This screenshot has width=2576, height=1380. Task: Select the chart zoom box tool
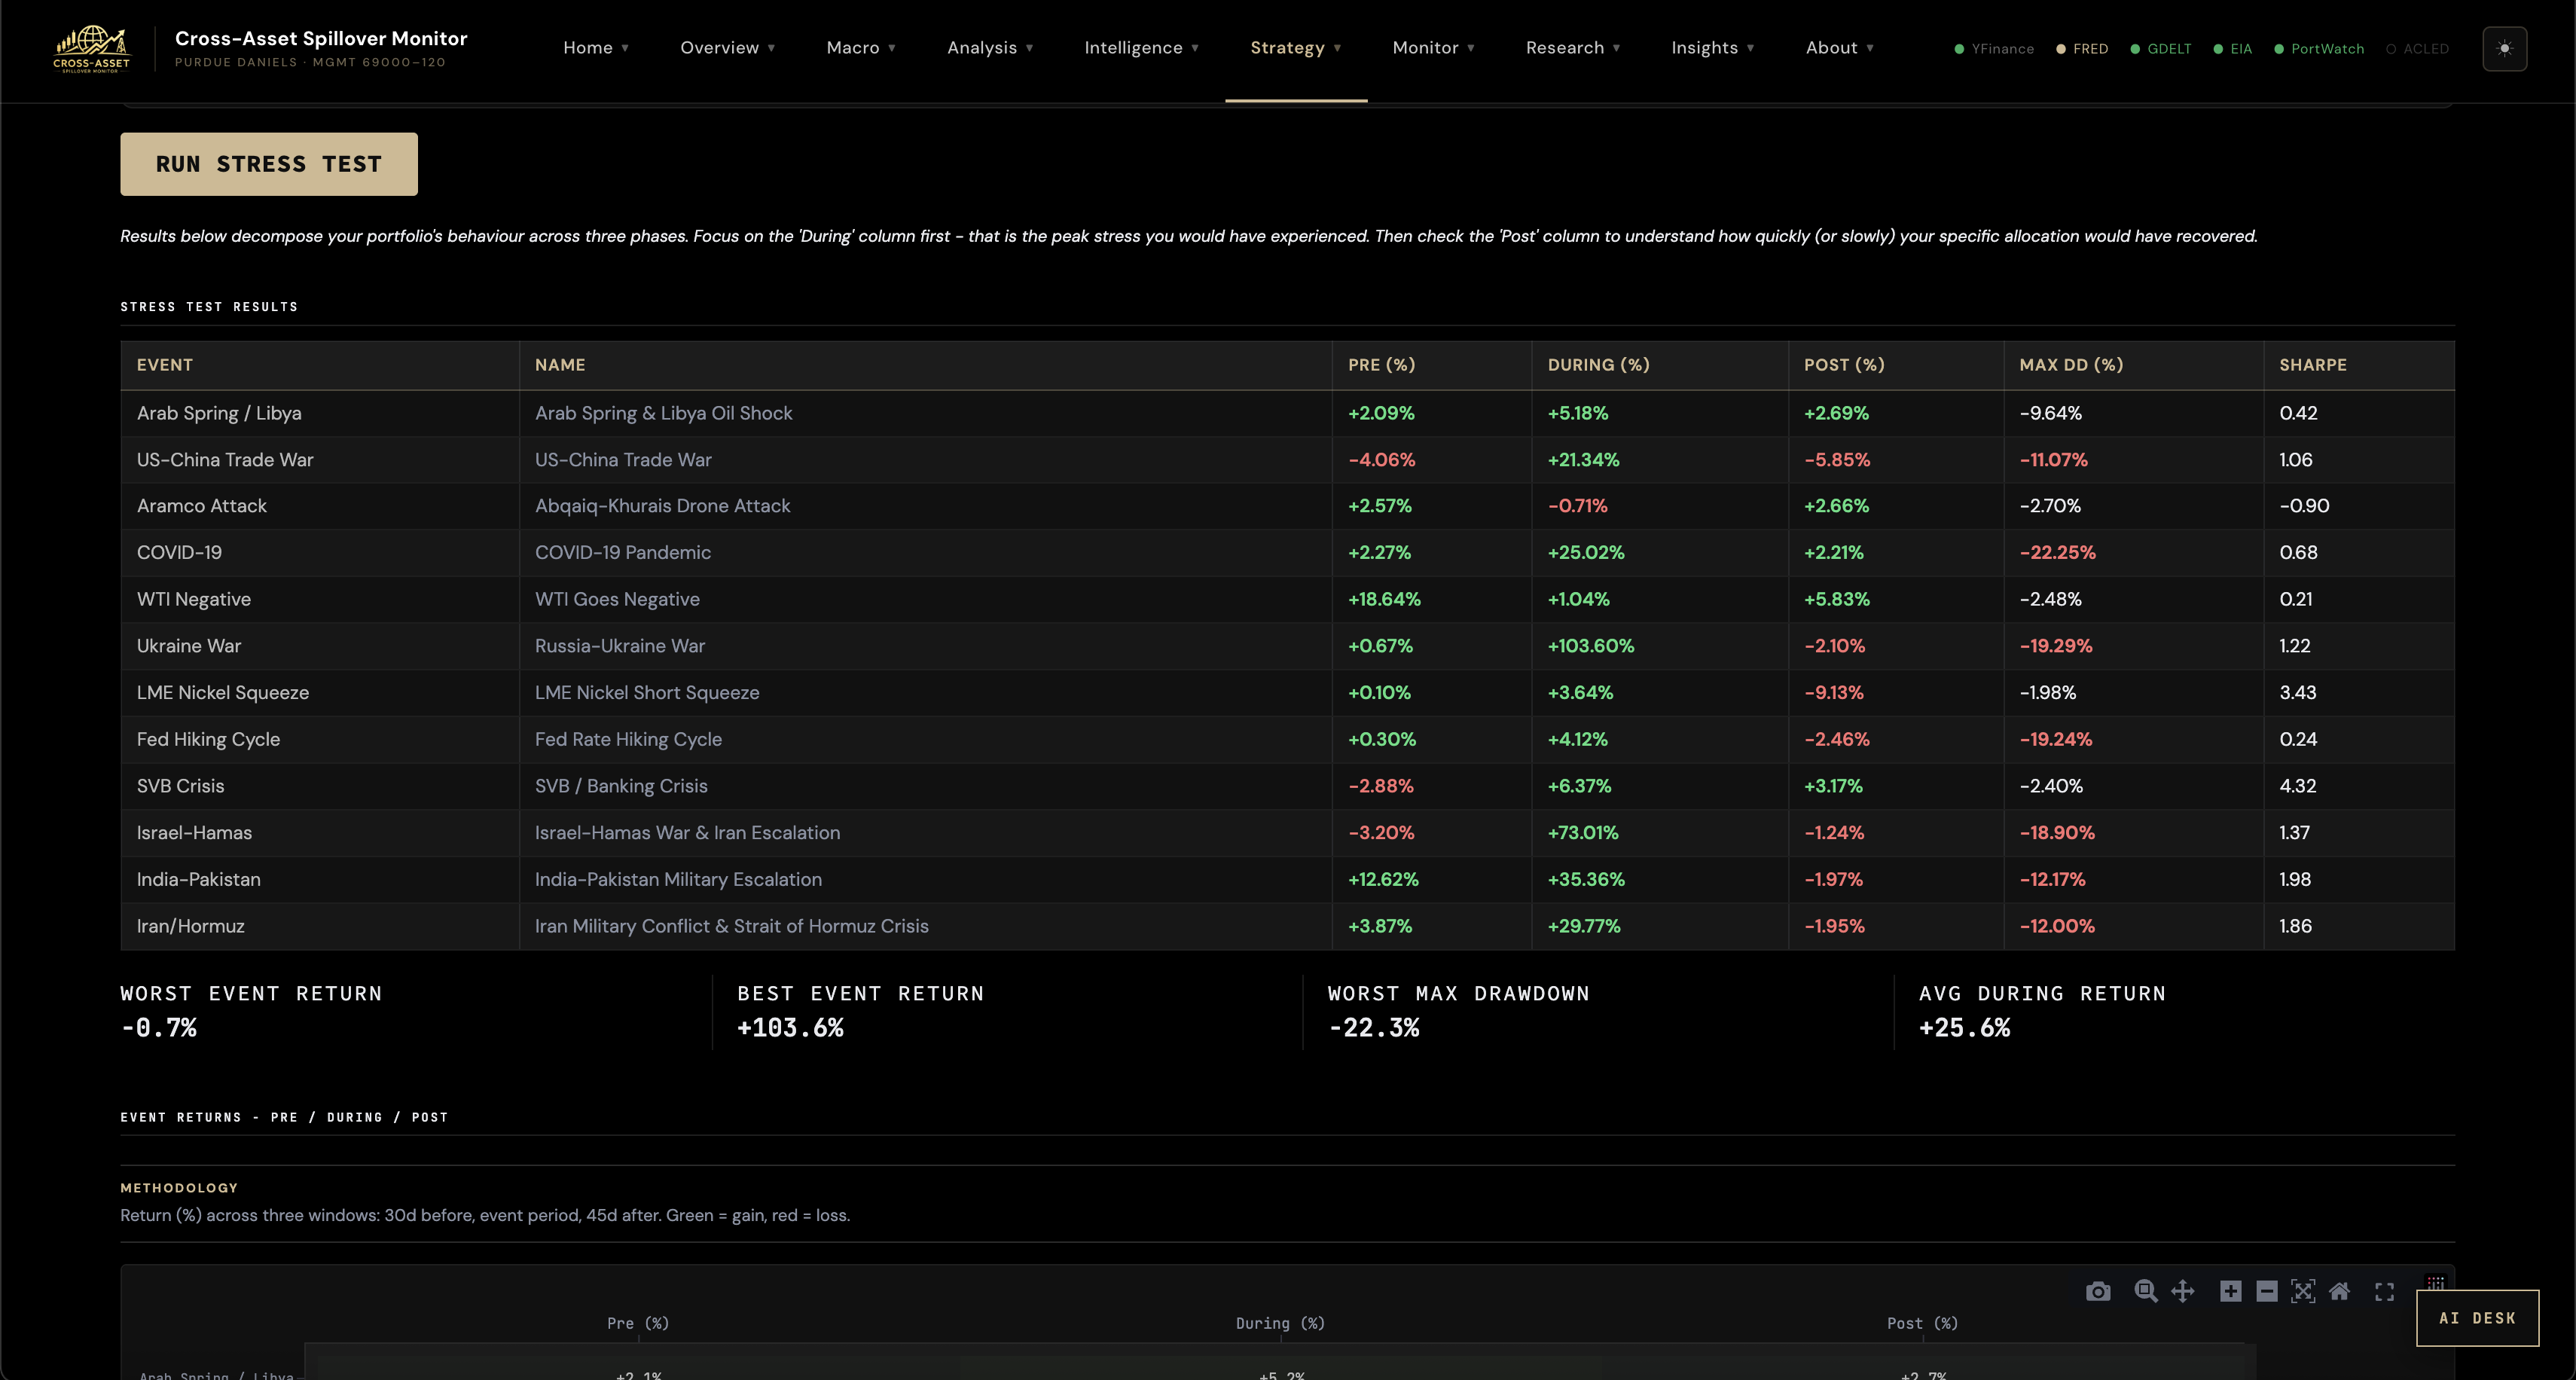coord(2145,1291)
